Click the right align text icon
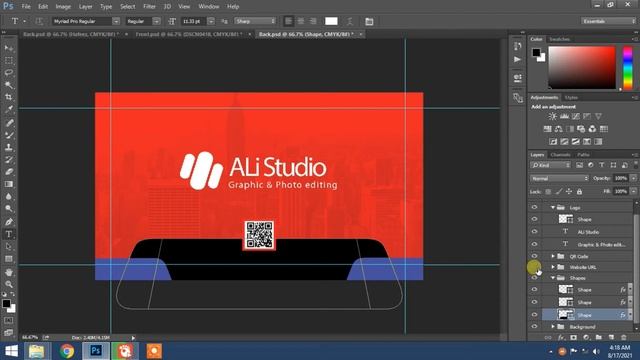The height and width of the screenshot is (360, 640). coord(313,21)
